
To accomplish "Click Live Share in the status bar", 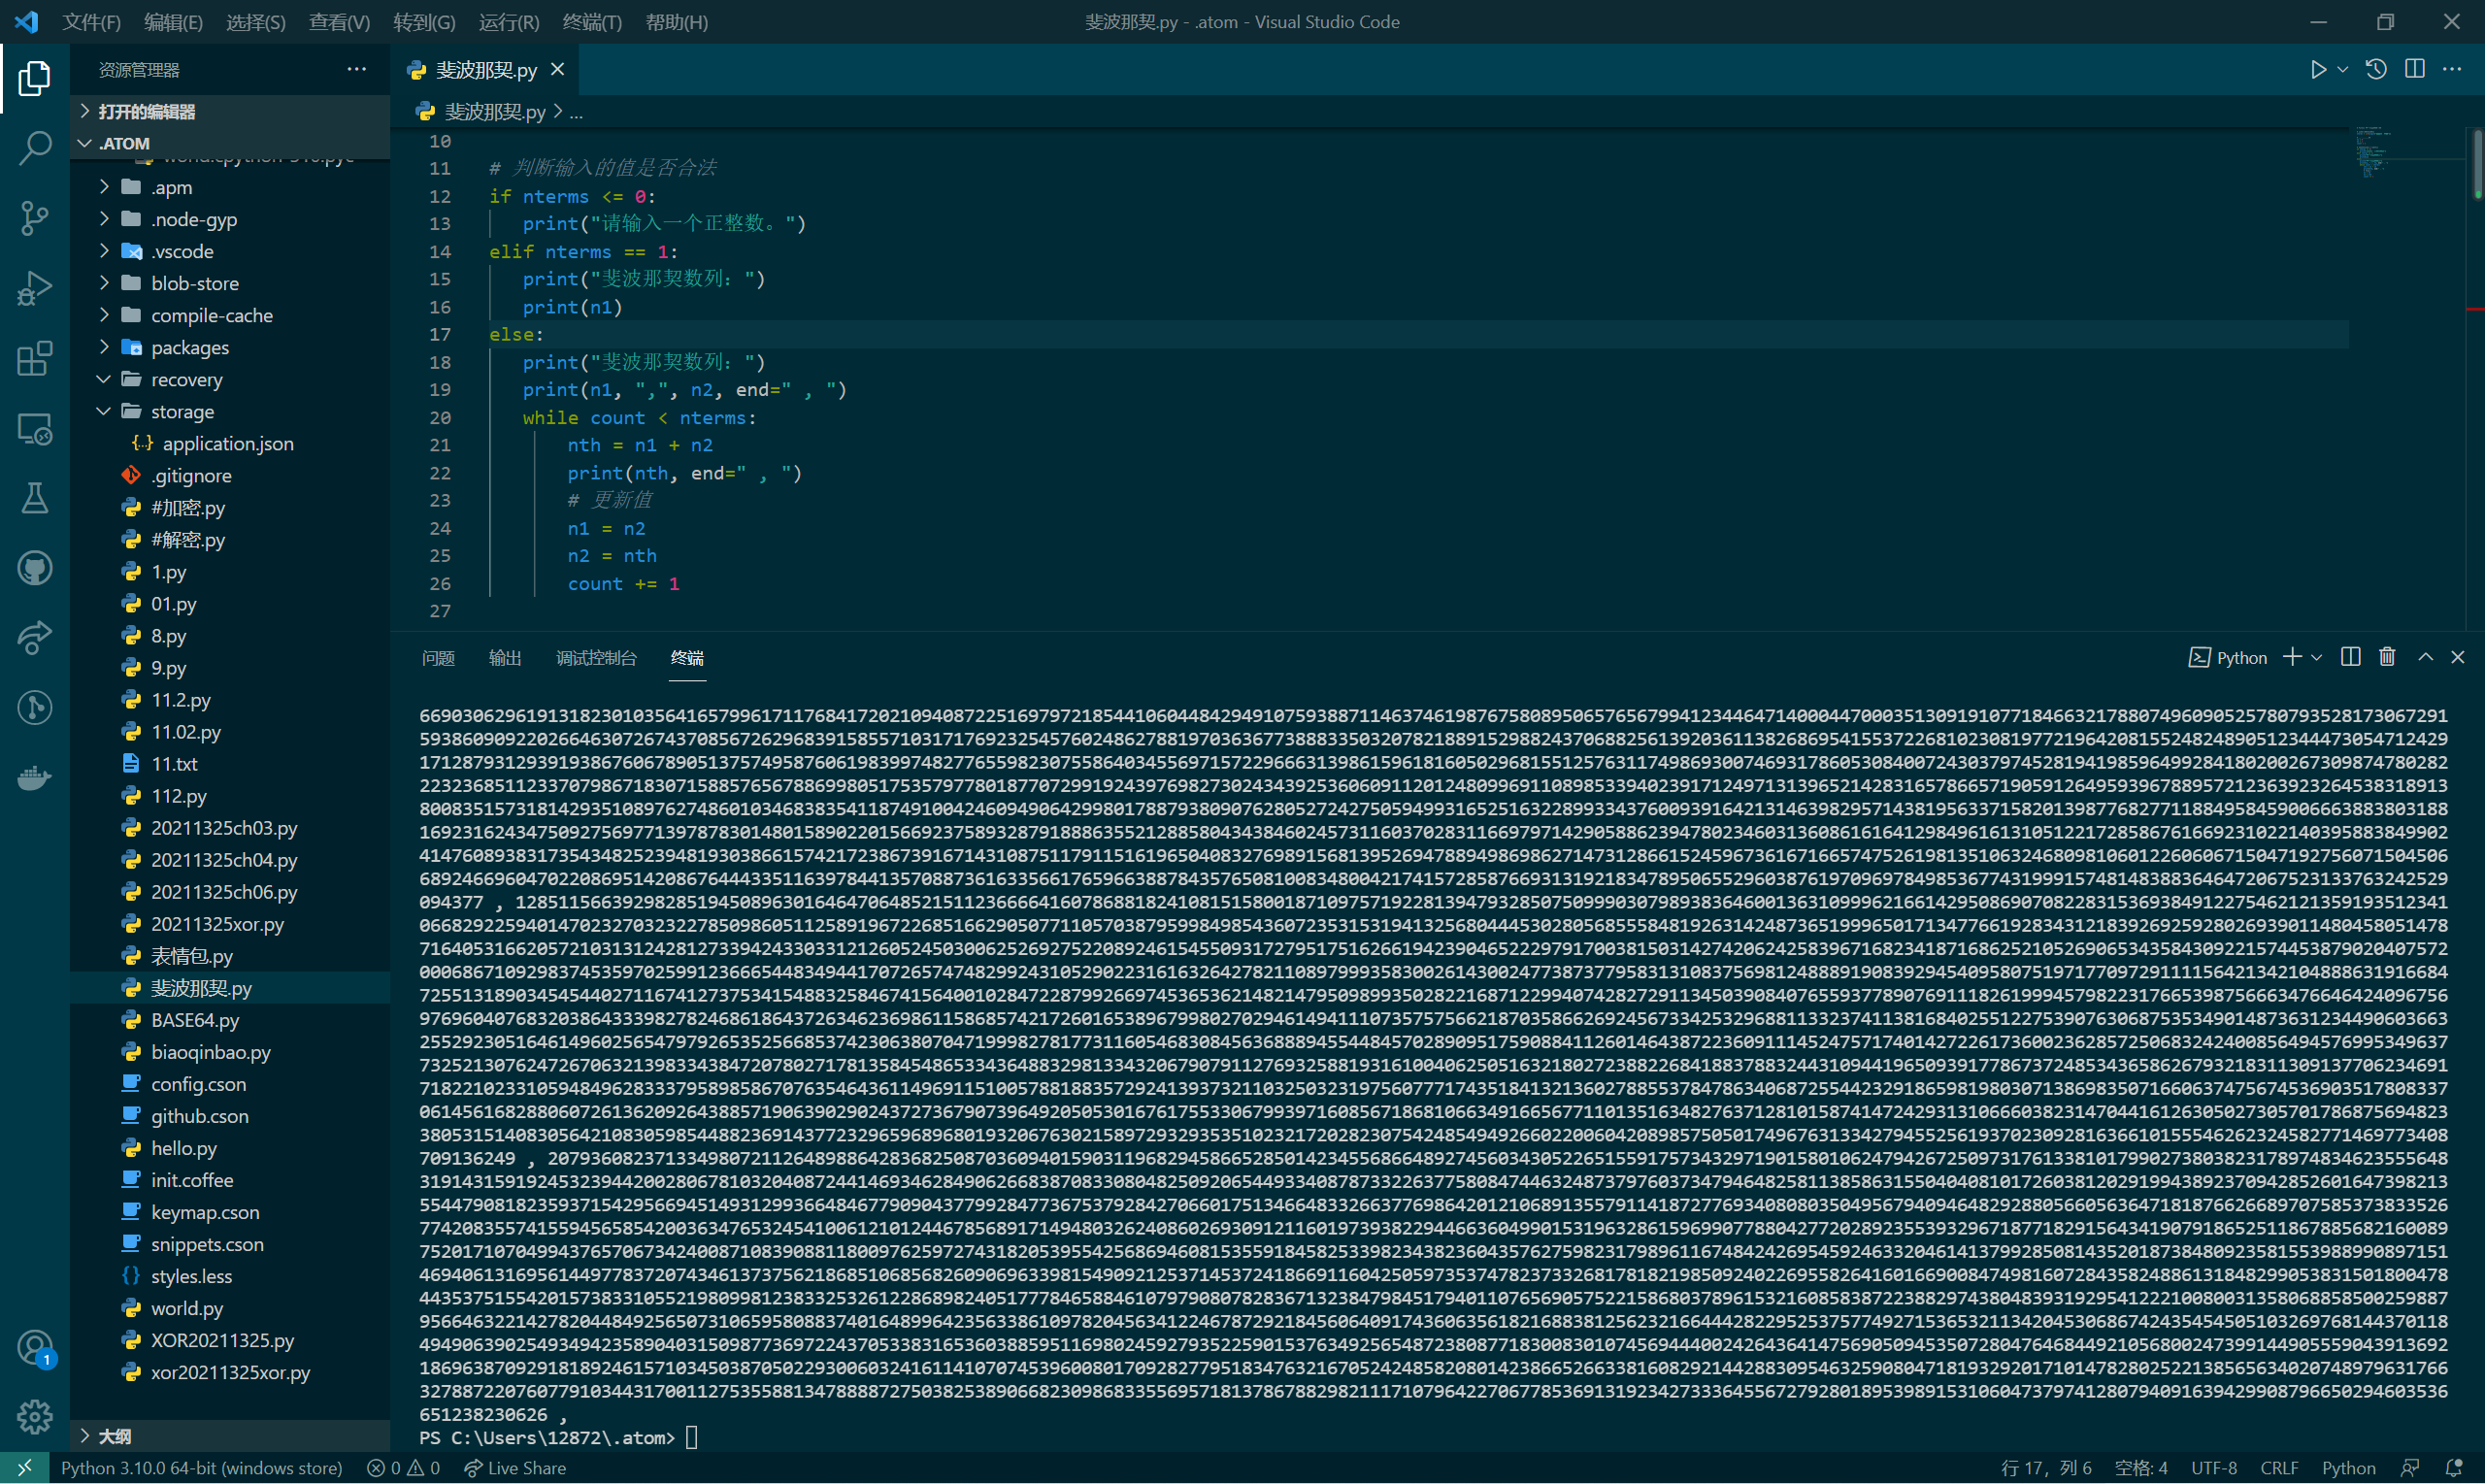I will [x=515, y=1467].
